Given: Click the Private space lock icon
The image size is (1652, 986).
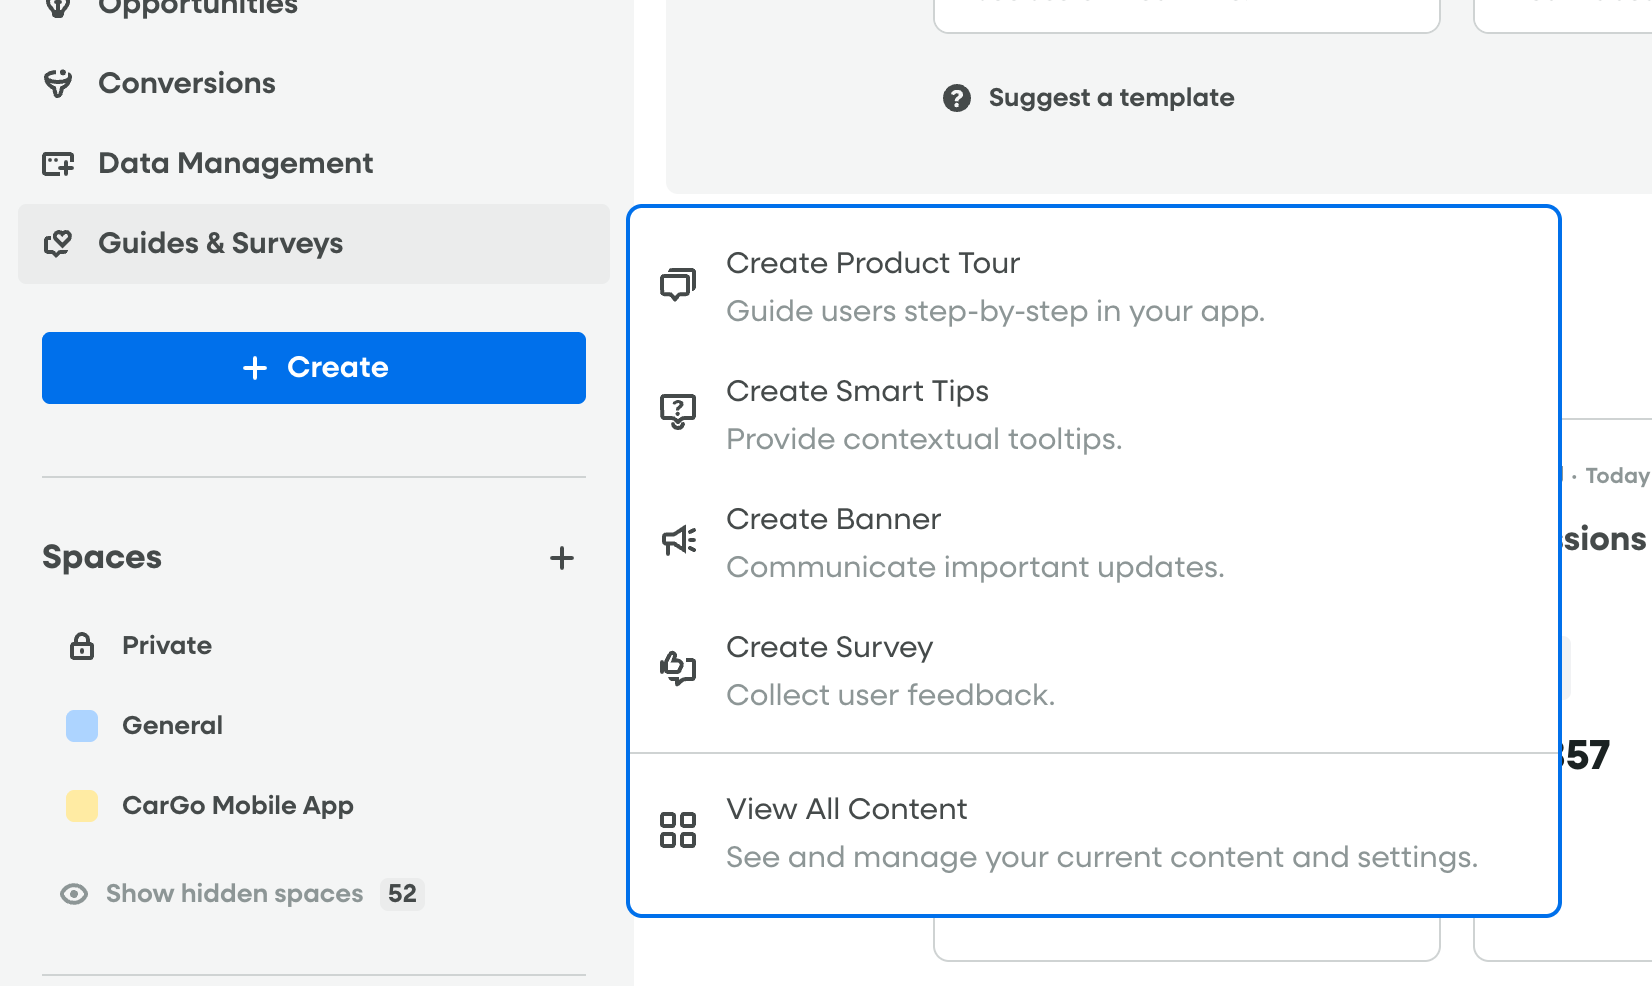Looking at the screenshot, I should click(82, 646).
